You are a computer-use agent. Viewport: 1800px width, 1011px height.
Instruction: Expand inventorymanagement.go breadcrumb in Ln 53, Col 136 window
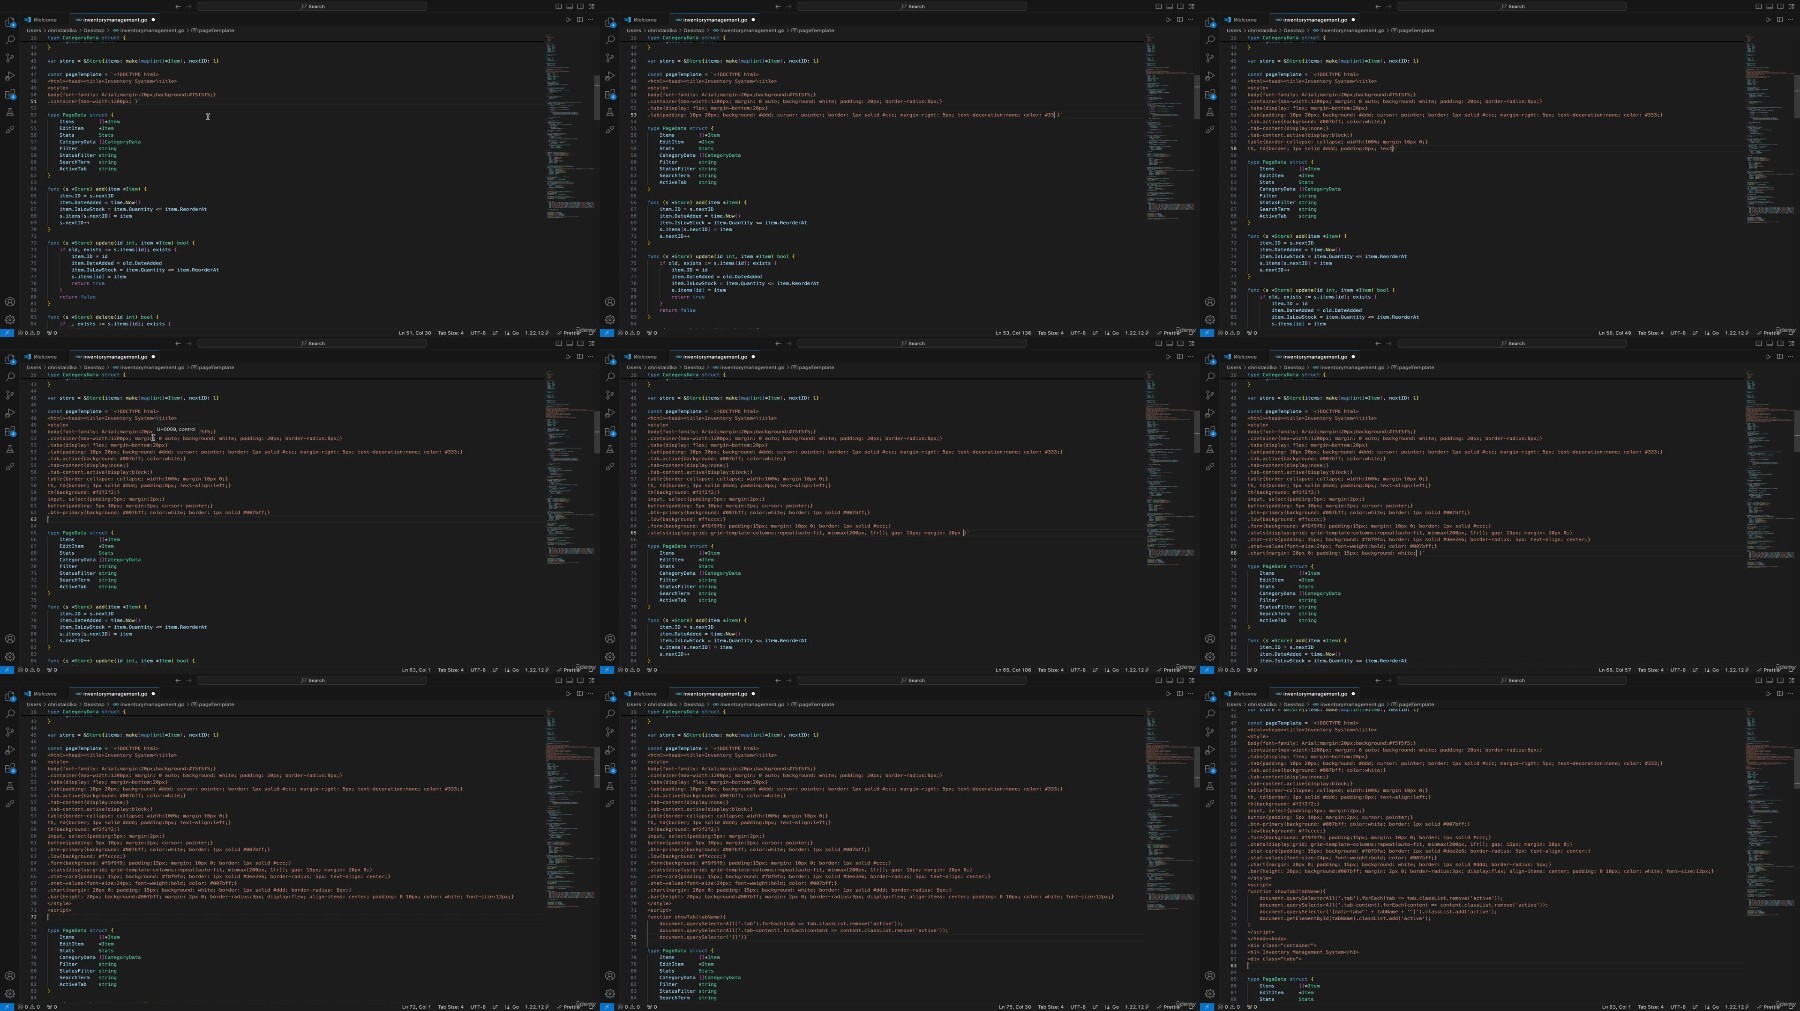point(749,30)
